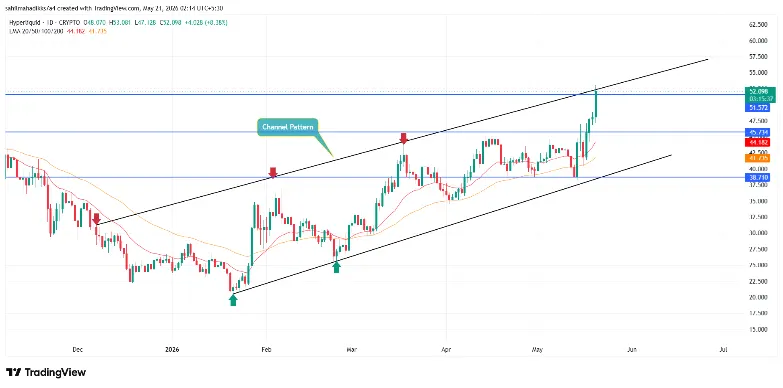Click the created-with TradingView.com attribution header
783x388 pixels.
click(114, 8)
